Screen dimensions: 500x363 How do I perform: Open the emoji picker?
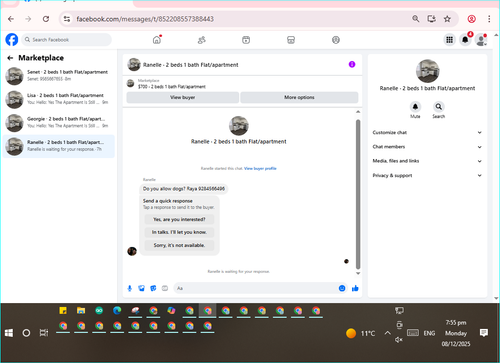pyautogui.click(x=342, y=288)
